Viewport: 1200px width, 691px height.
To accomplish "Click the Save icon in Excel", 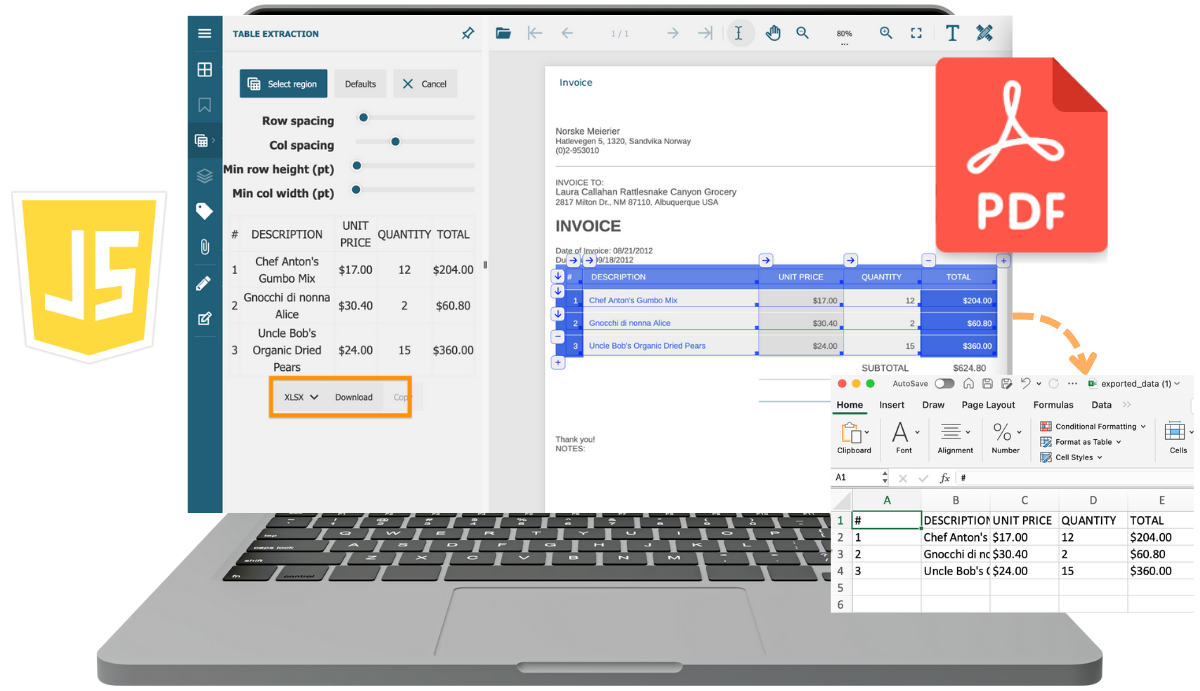I will (987, 384).
